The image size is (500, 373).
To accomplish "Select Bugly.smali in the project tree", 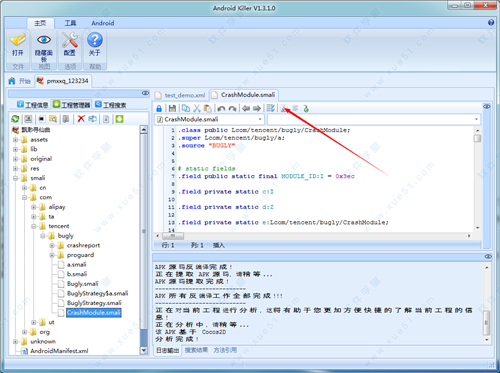I will click(x=82, y=284).
